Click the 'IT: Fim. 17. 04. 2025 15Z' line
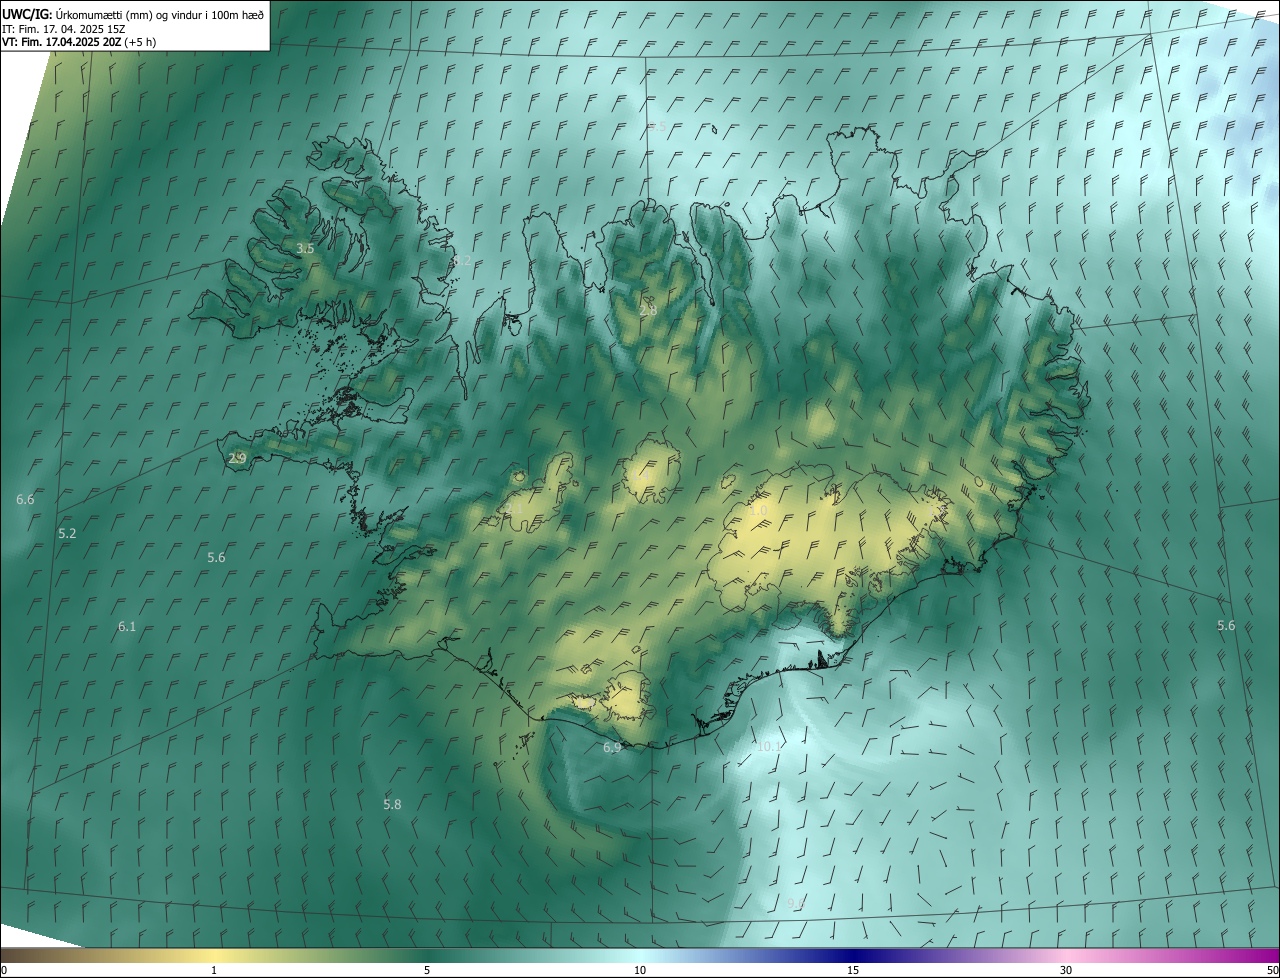This screenshot has width=1280, height=978. pyautogui.click(x=63, y=28)
